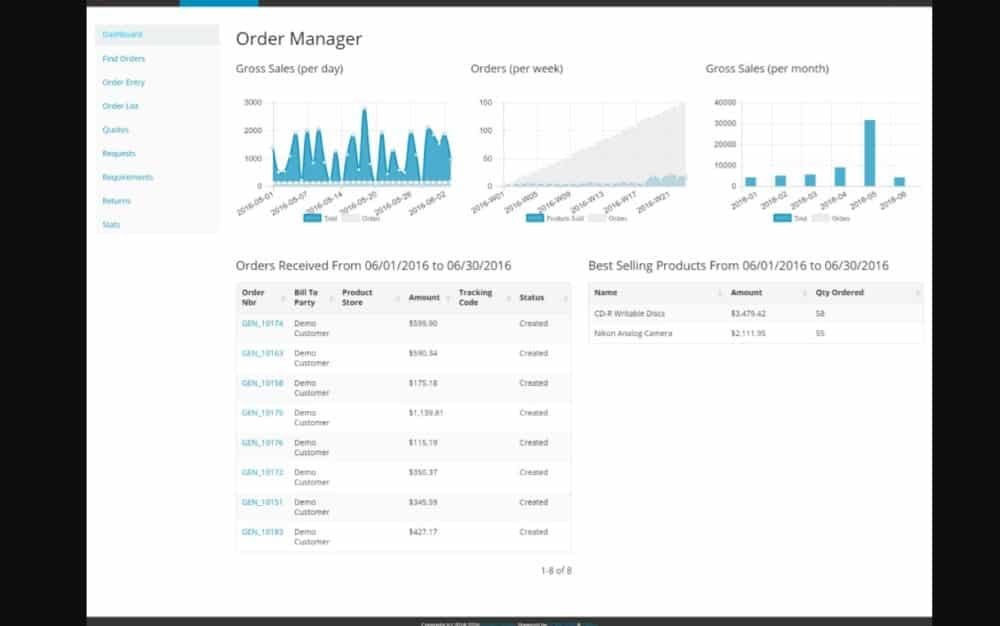
Task: Click the tallest bar in monthly Gross Sales chart
Action: (x=870, y=152)
